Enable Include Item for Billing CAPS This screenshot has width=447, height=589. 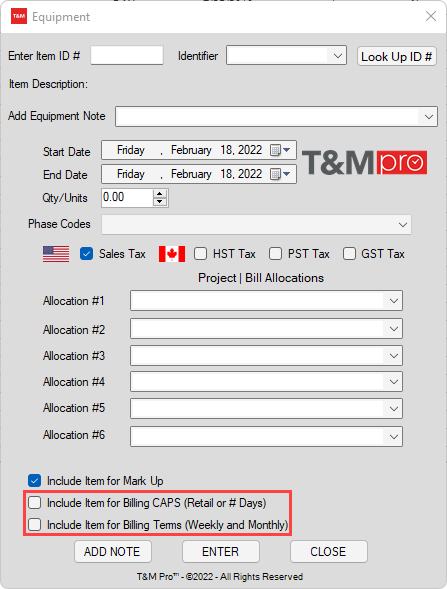pyautogui.click(x=35, y=503)
